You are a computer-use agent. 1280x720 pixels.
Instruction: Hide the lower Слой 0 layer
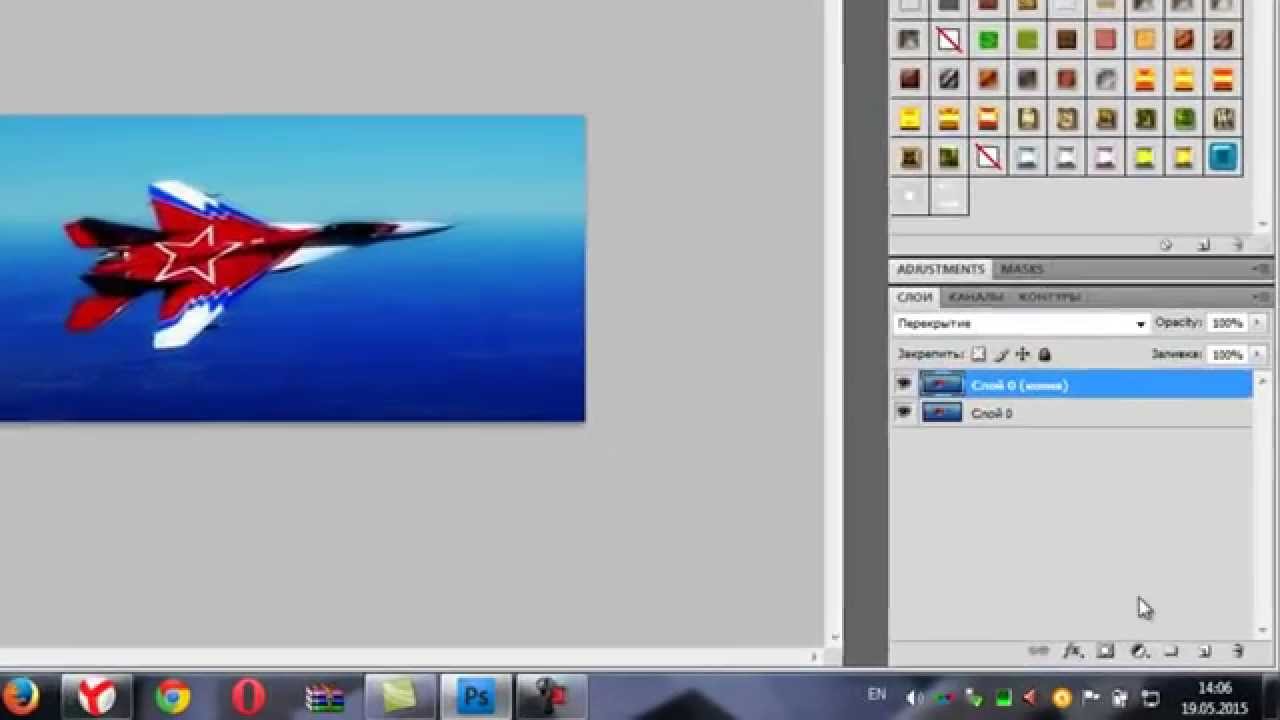click(904, 412)
